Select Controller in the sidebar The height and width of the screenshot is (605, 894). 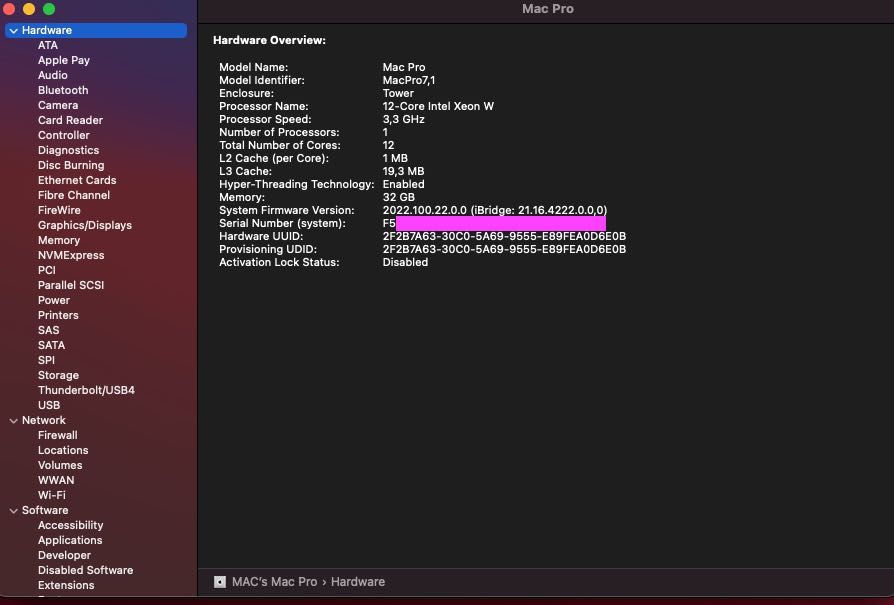tap(64, 135)
